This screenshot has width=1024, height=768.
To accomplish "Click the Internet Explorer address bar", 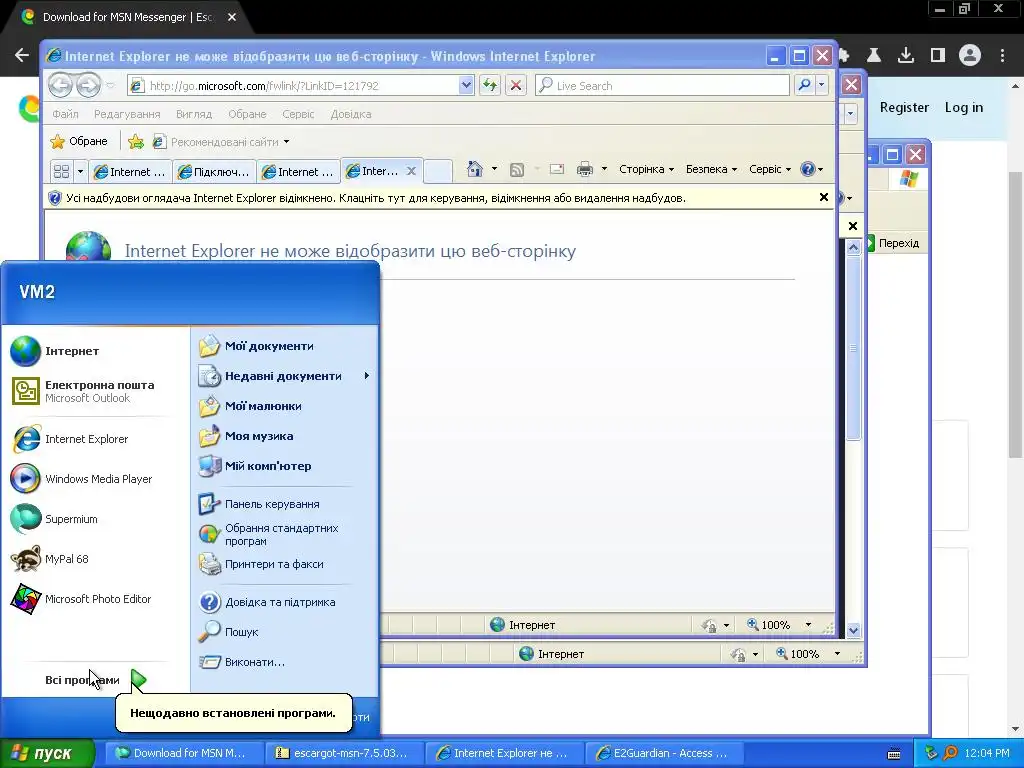I will [x=294, y=86].
